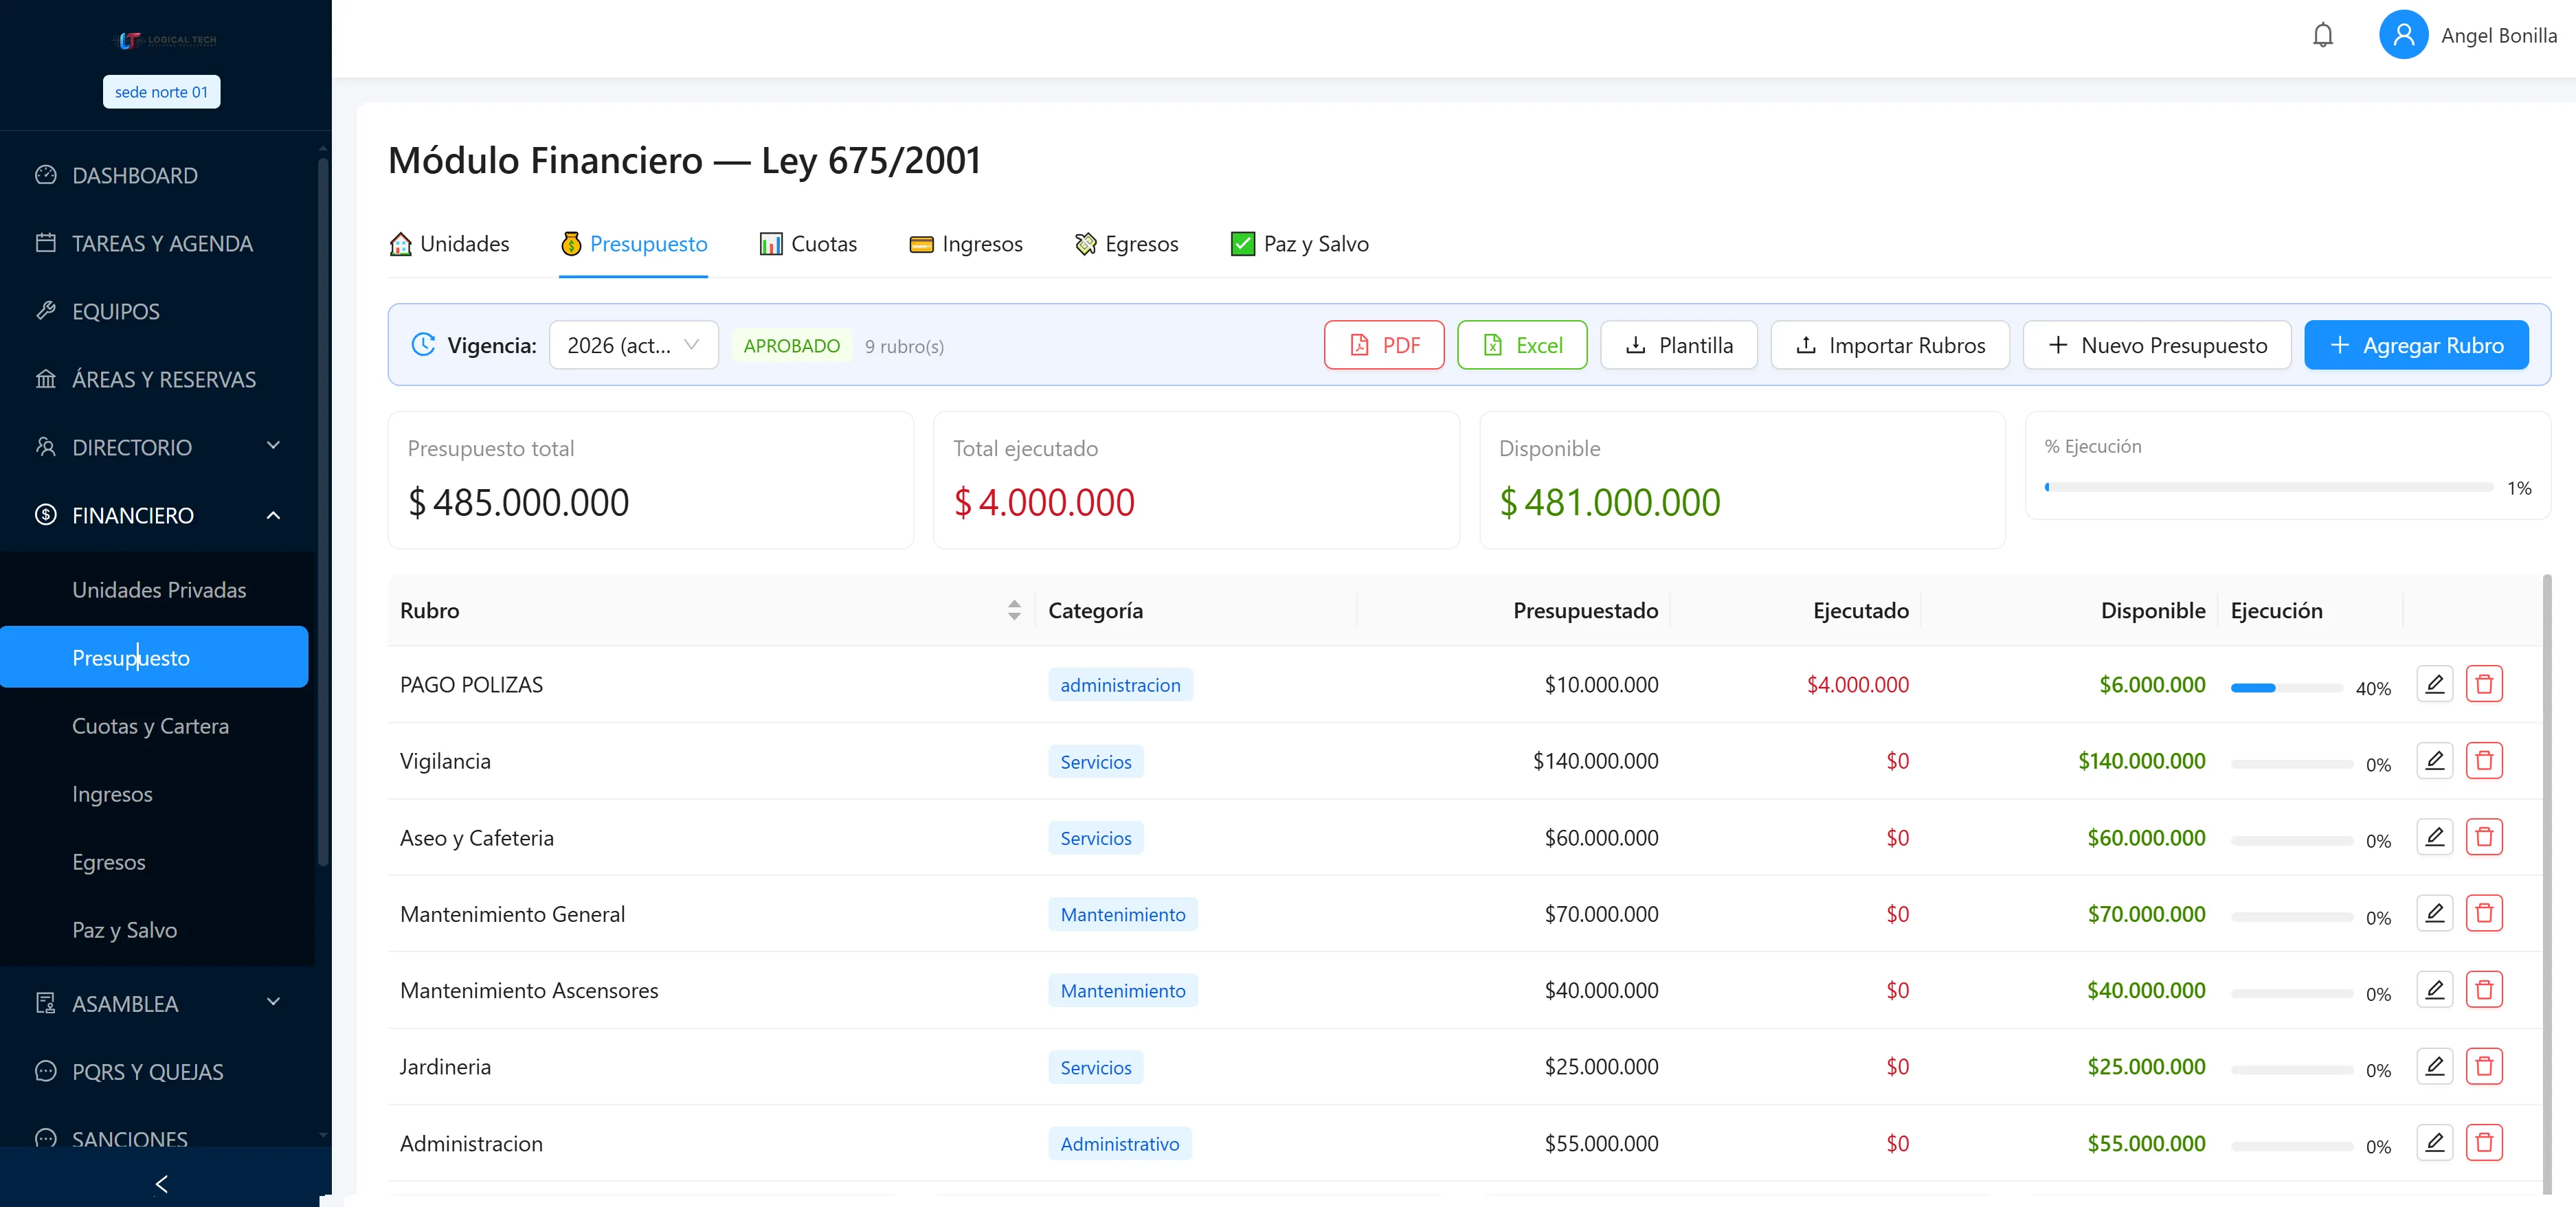Edit the Aseo y Cafeteria rubro
Image resolution: width=2576 pixels, height=1207 pixels.
[2434, 837]
